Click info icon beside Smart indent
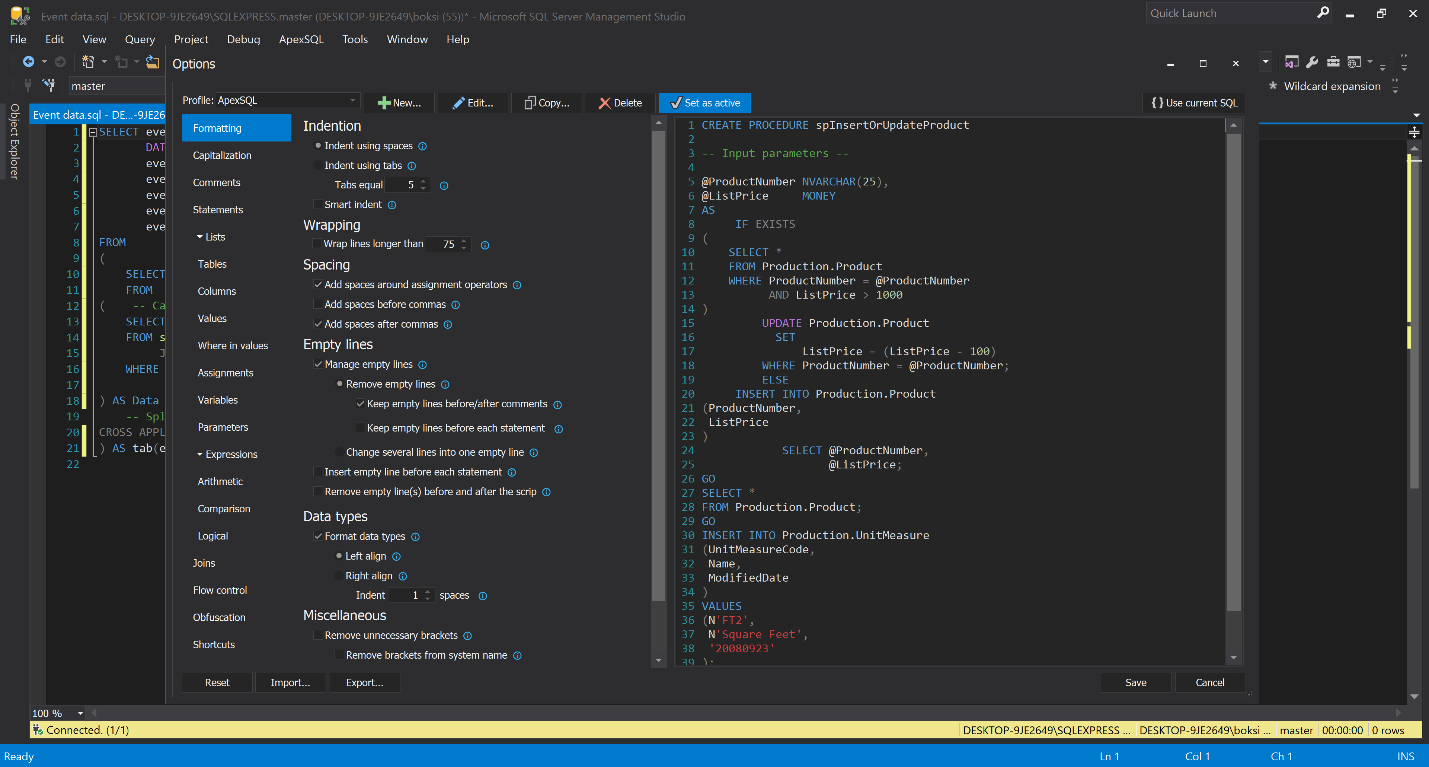 pyautogui.click(x=392, y=205)
